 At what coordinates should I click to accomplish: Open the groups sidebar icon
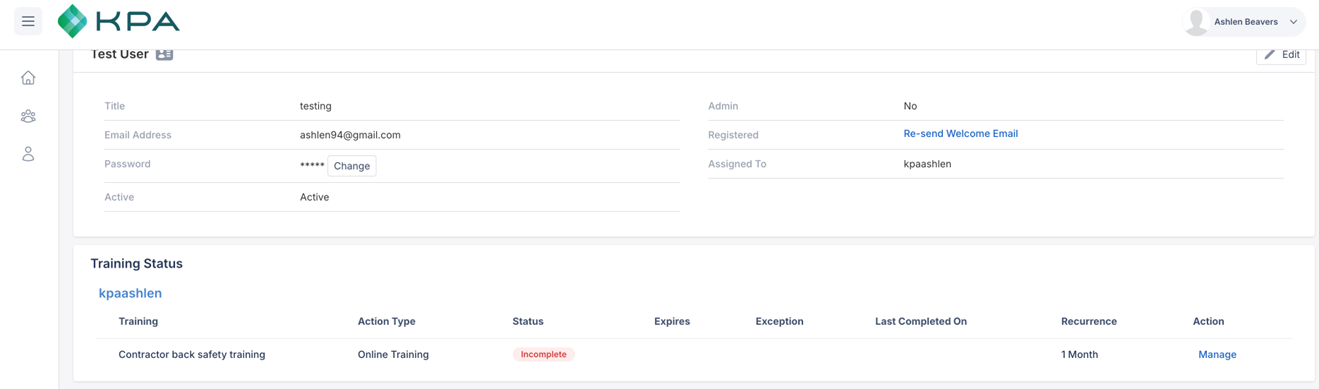point(28,116)
